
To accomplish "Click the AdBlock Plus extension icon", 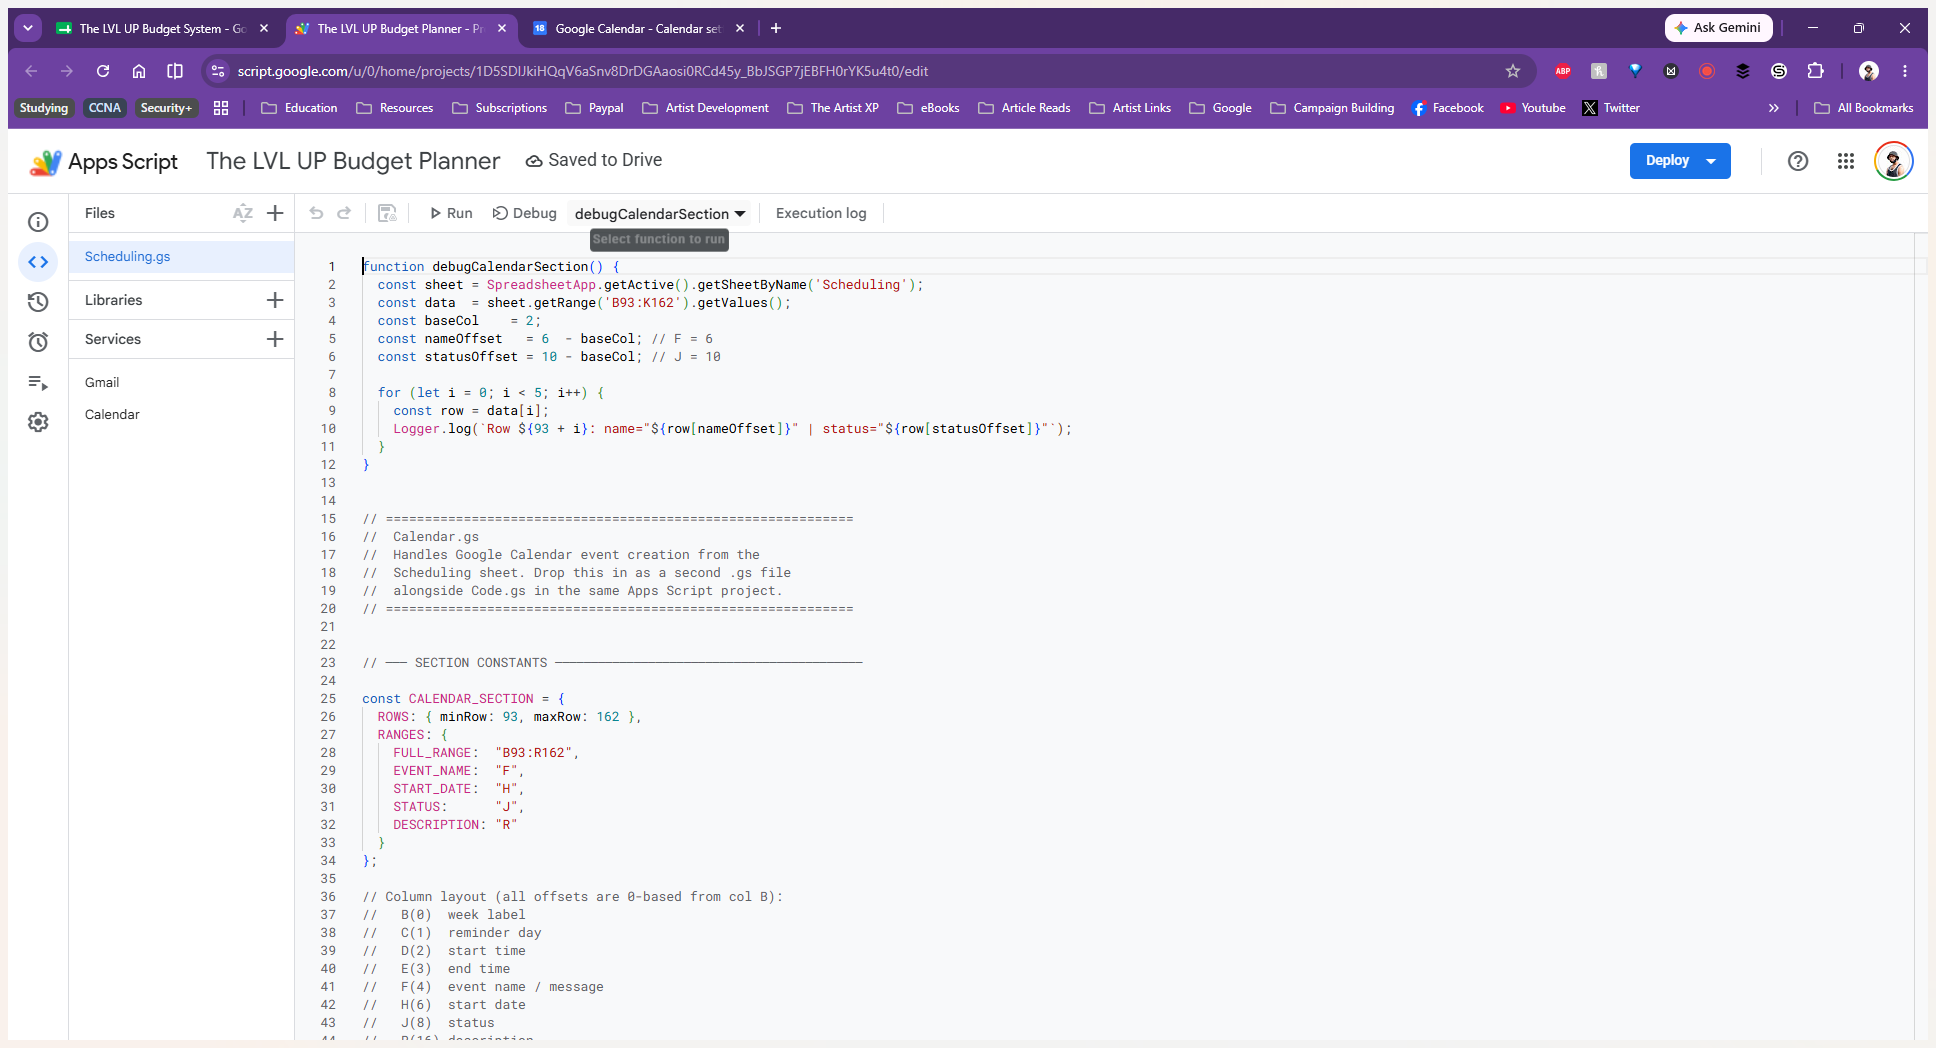I will point(1563,71).
